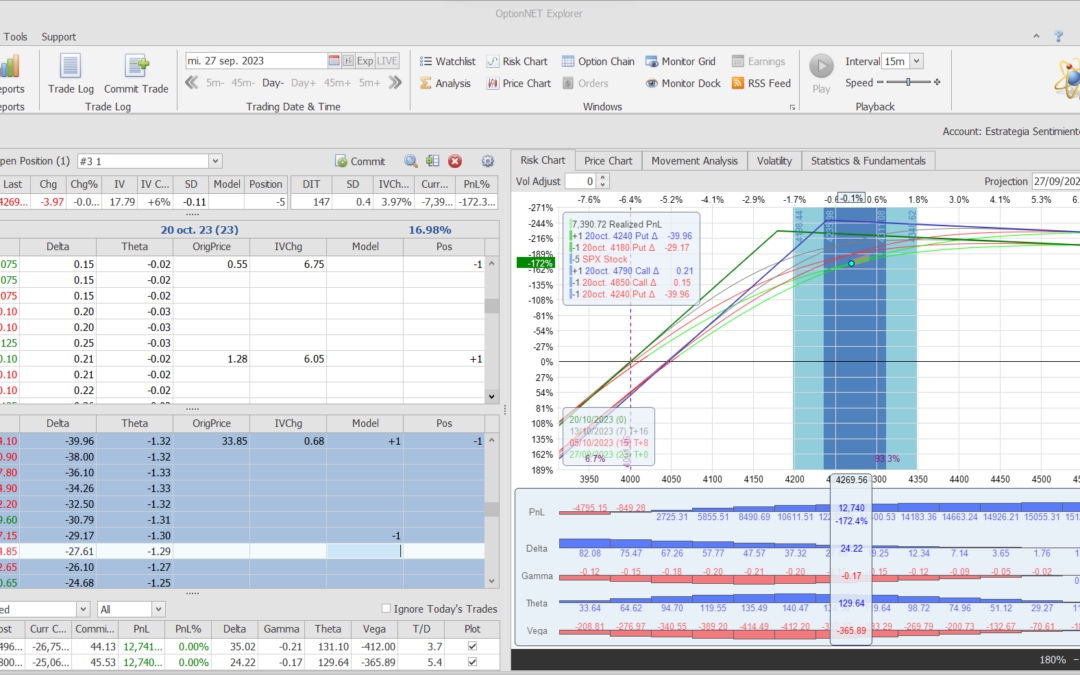
Task: Step back one day with Day-
Action: (x=273, y=83)
